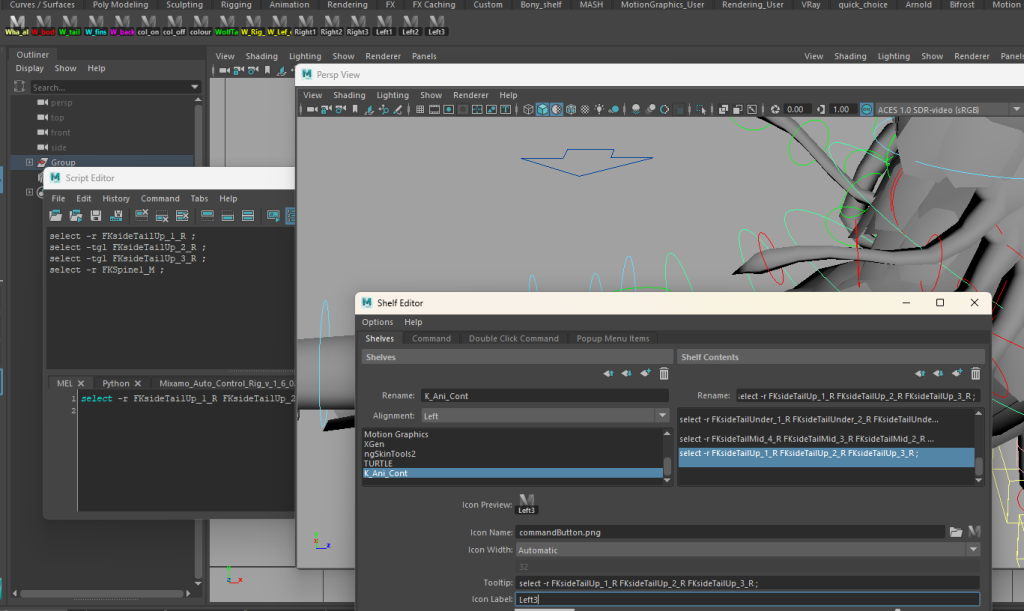Screen dimensions: 1024x611
Task: Click the Tooltip input field
Action: 747,583
